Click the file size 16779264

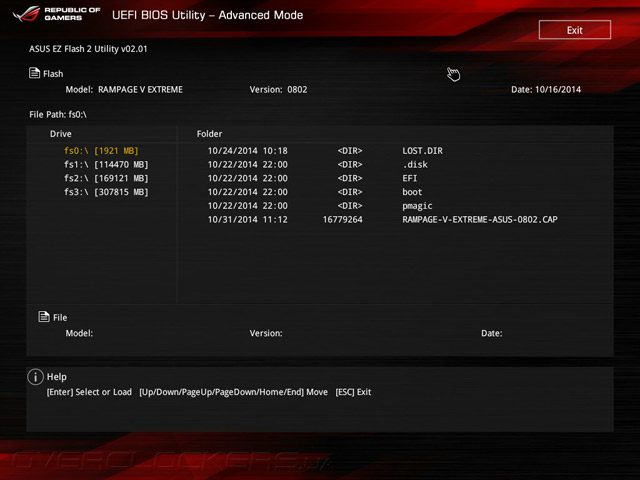pyautogui.click(x=342, y=220)
